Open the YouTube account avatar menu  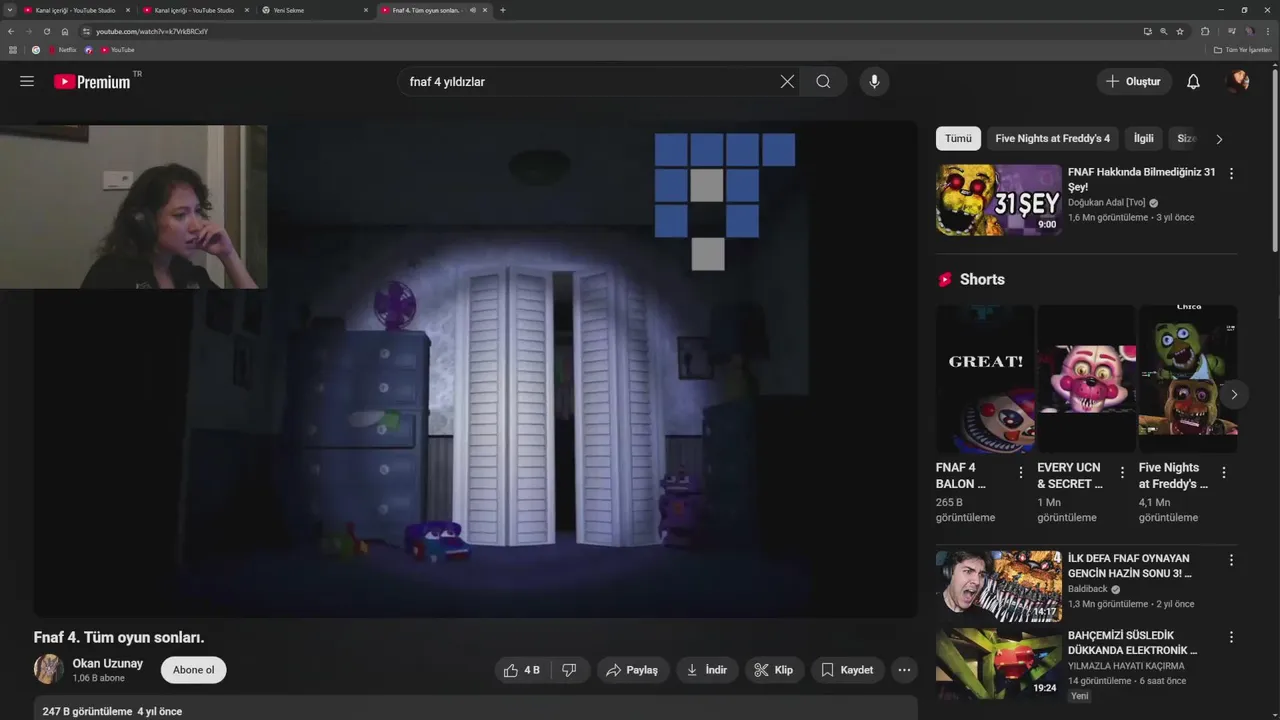[1238, 81]
